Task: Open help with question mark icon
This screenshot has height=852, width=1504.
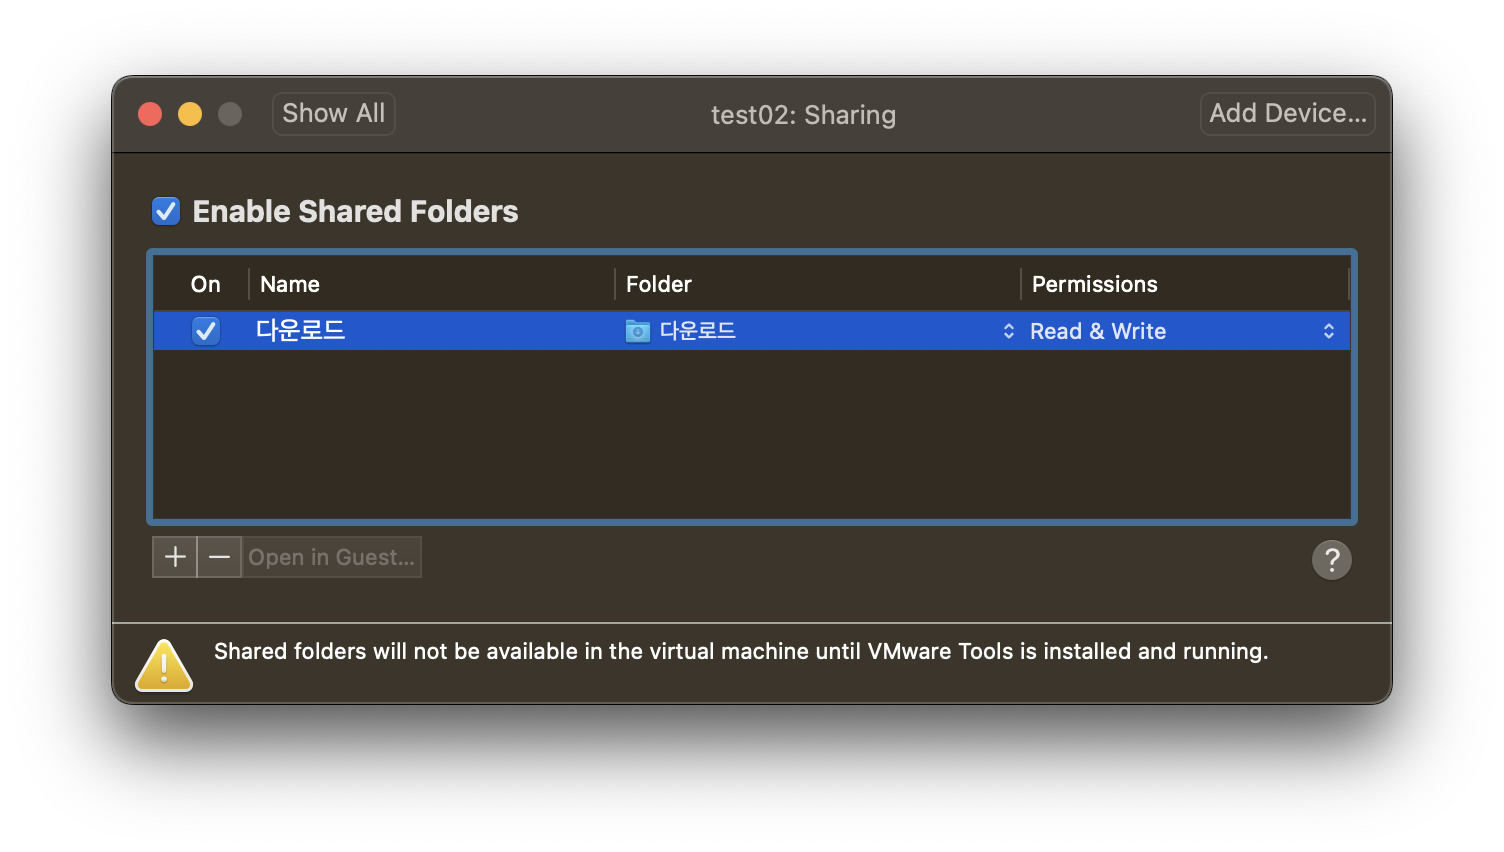Action: pos(1331,560)
